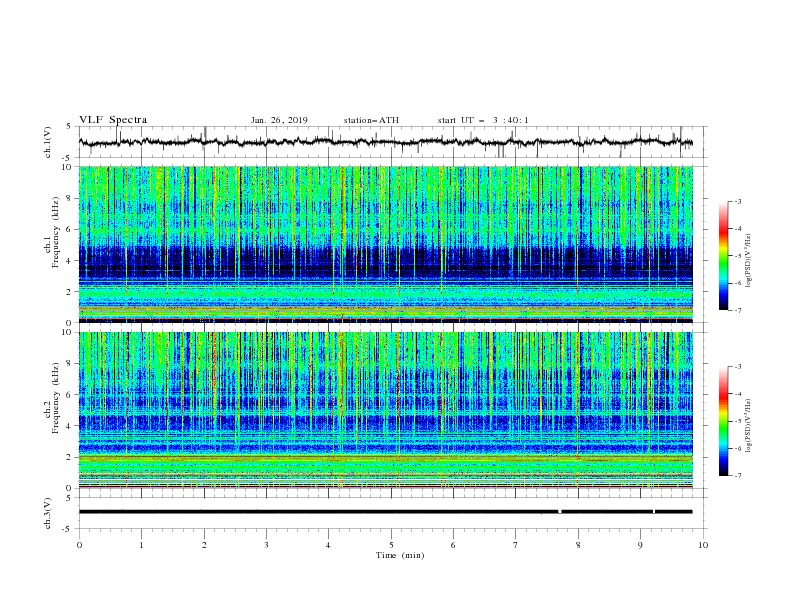This screenshot has width=792, height=612.
Task: Click the ch.3 white gap near 7.7 minutes
Action: click(560, 512)
